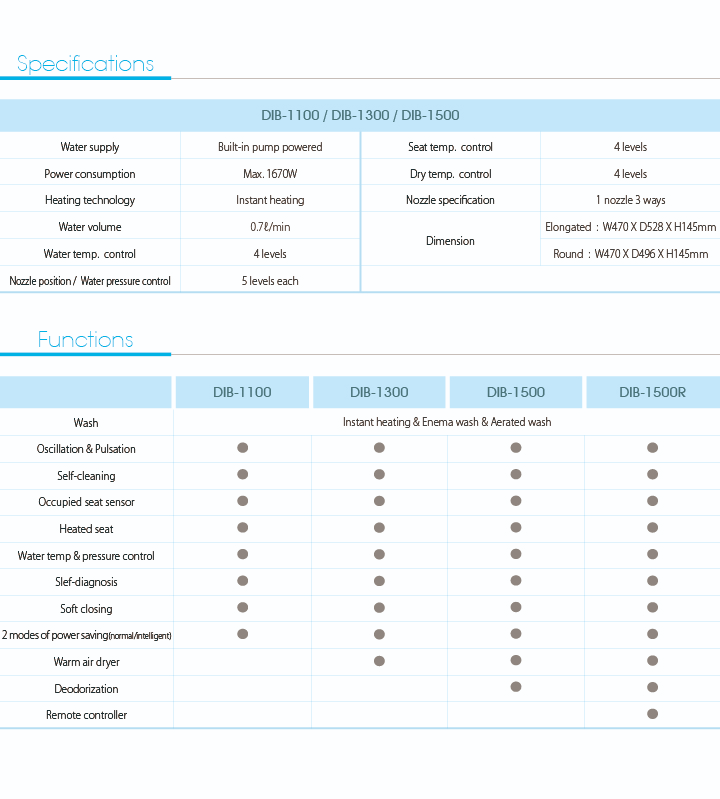Viewport: 720px width, 799px height.
Task: Click Self-cleaning dot under DIB-1500
Action: pyautogui.click(x=516, y=474)
